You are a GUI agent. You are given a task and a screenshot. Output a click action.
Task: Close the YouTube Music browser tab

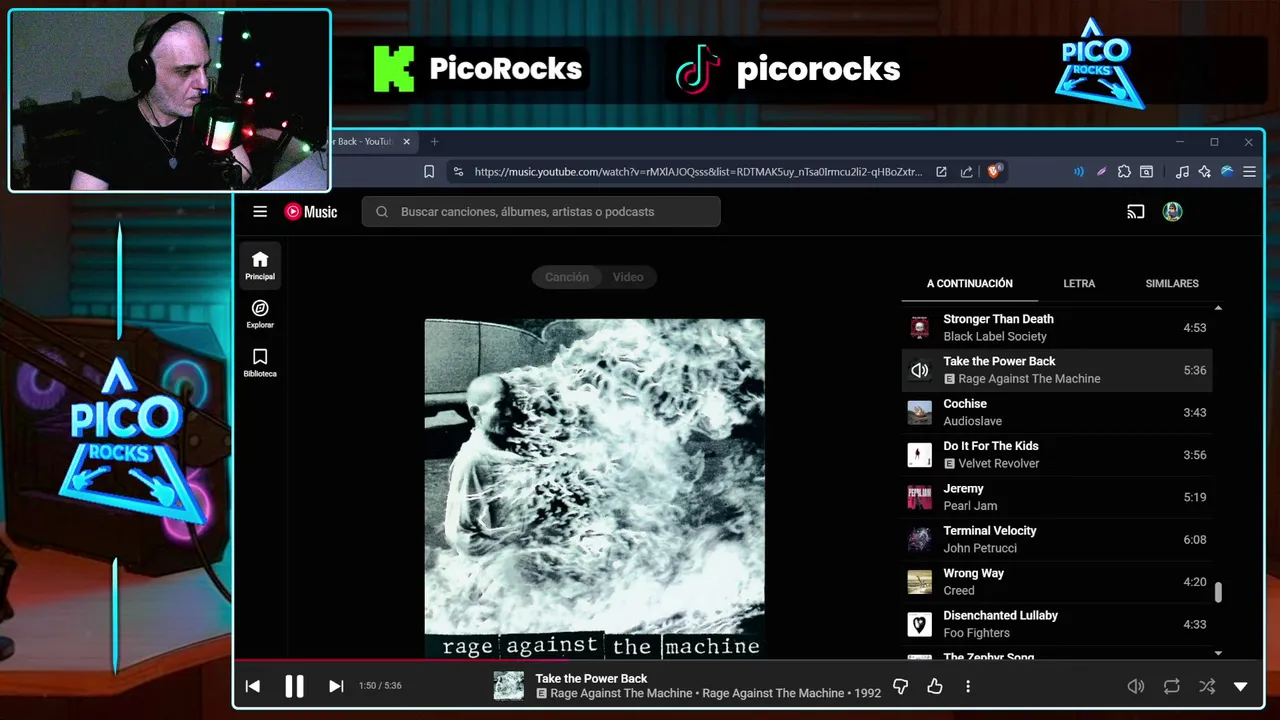coord(406,141)
